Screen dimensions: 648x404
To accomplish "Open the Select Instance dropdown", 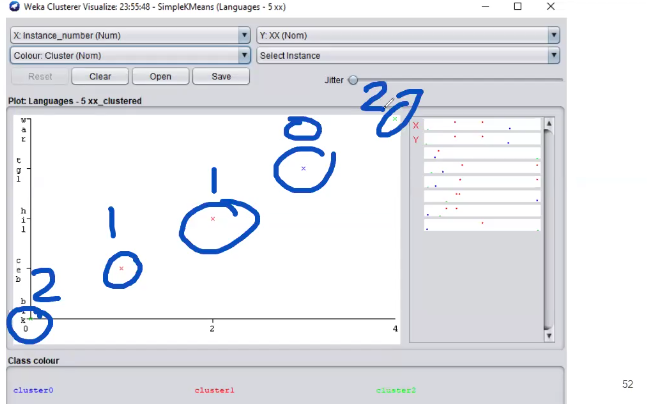I will click(x=408, y=55).
